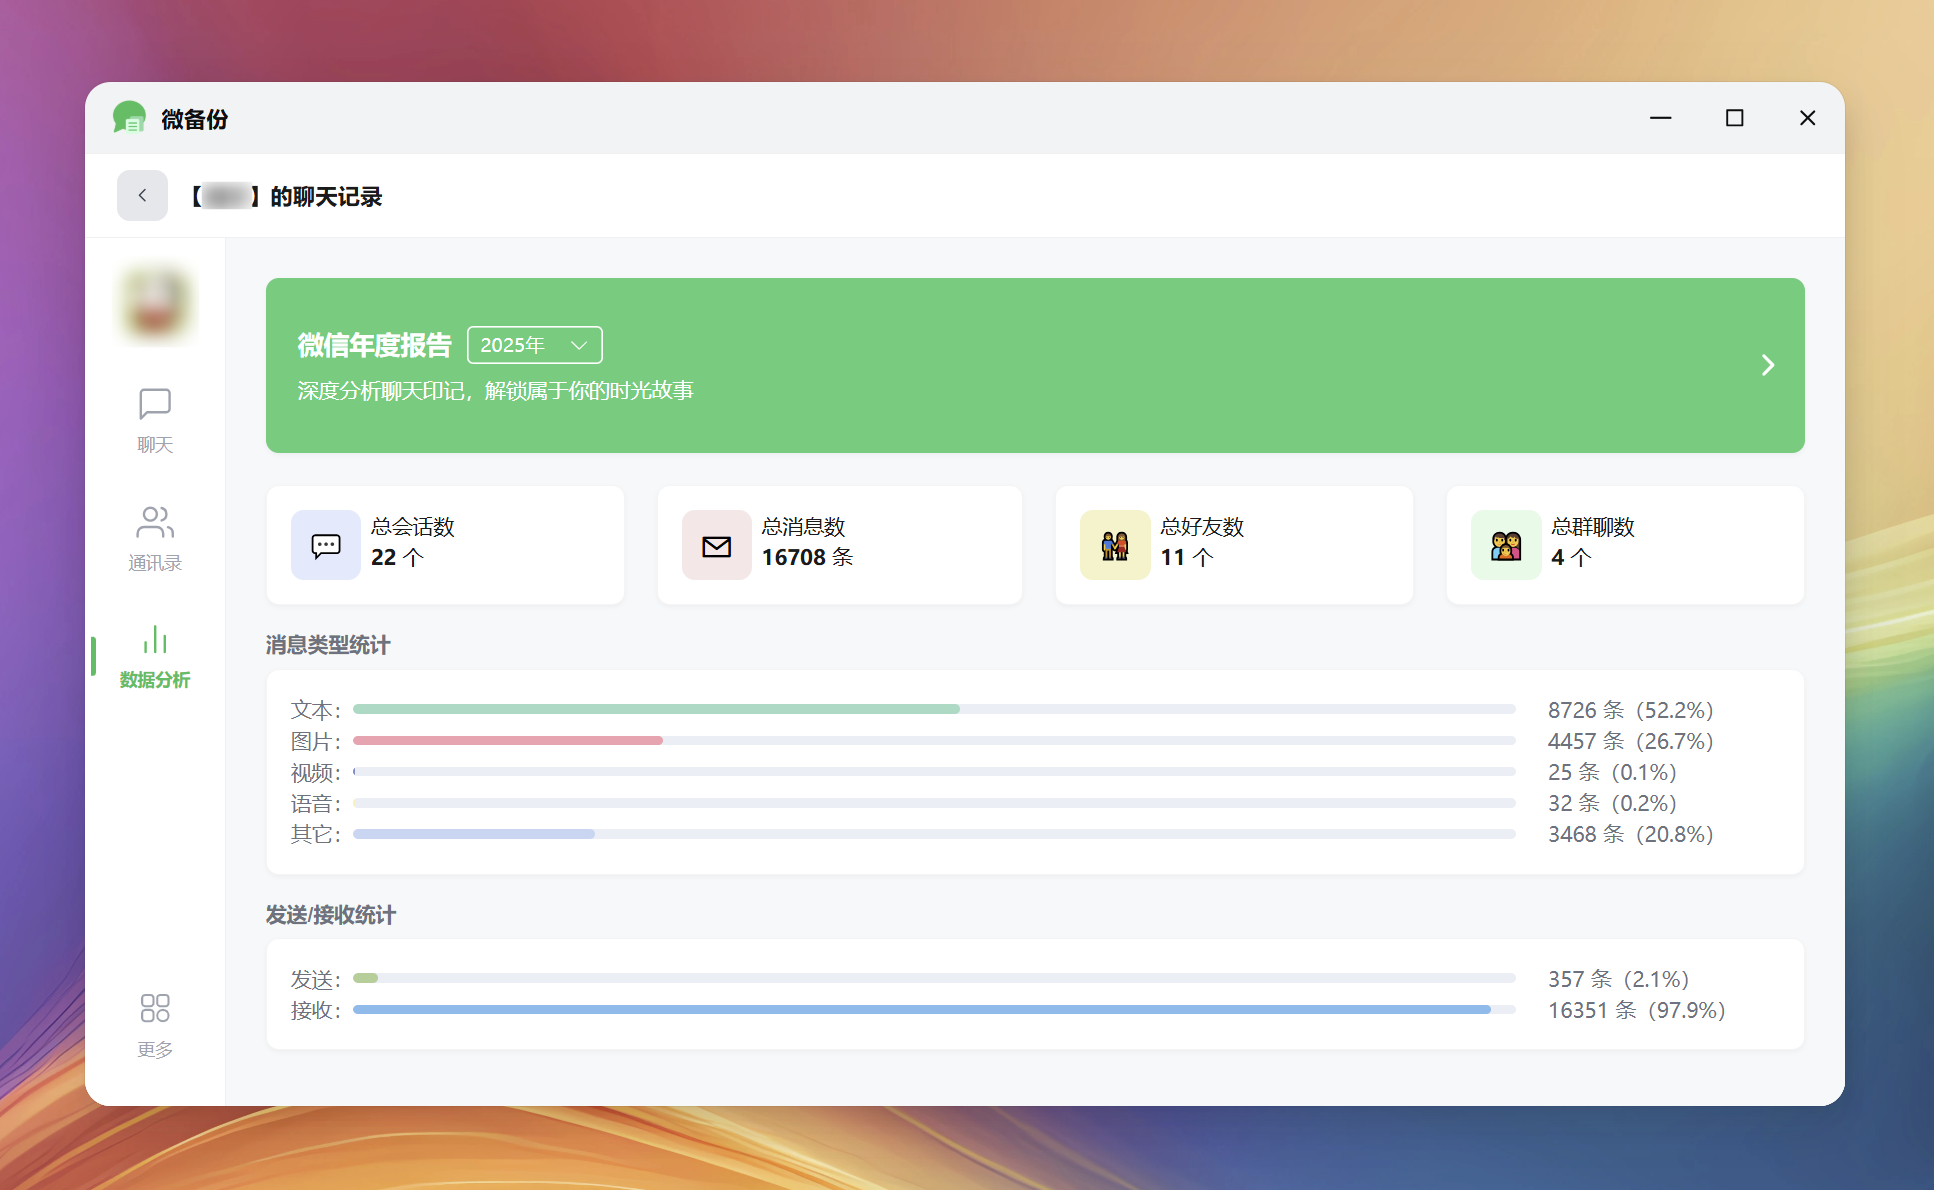Expand the 2025年 year dropdown
The image size is (1934, 1190).
click(x=535, y=345)
